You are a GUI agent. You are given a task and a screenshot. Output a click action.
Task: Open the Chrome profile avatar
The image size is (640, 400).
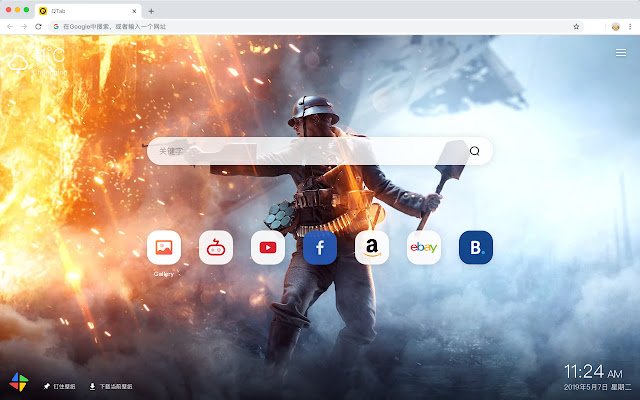tap(616, 27)
